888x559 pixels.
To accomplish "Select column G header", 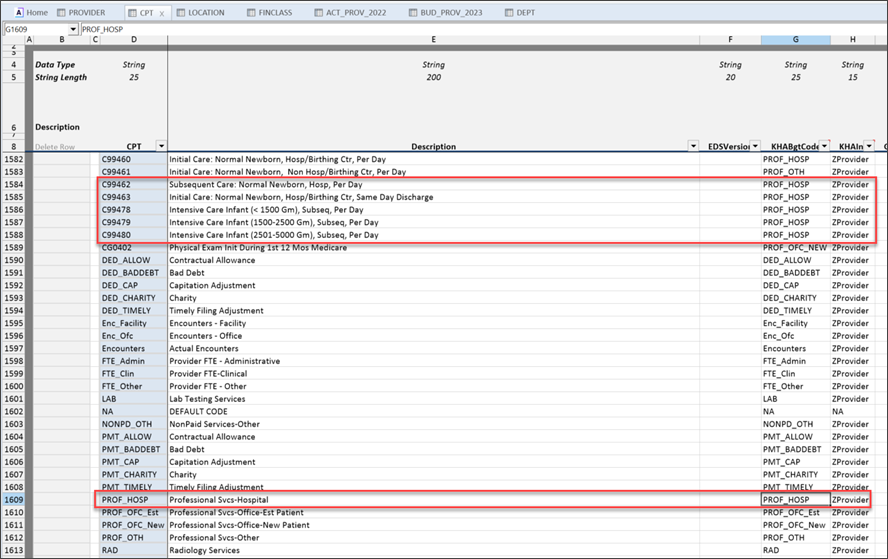I will point(795,40).
